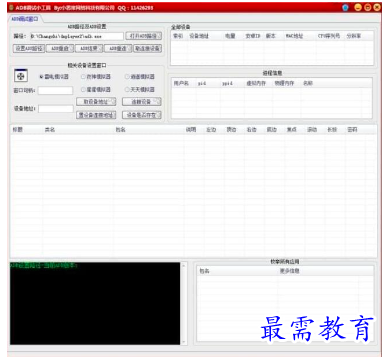
Task: Click the 更多信息 column header
Action: click(x=289, y=271)
